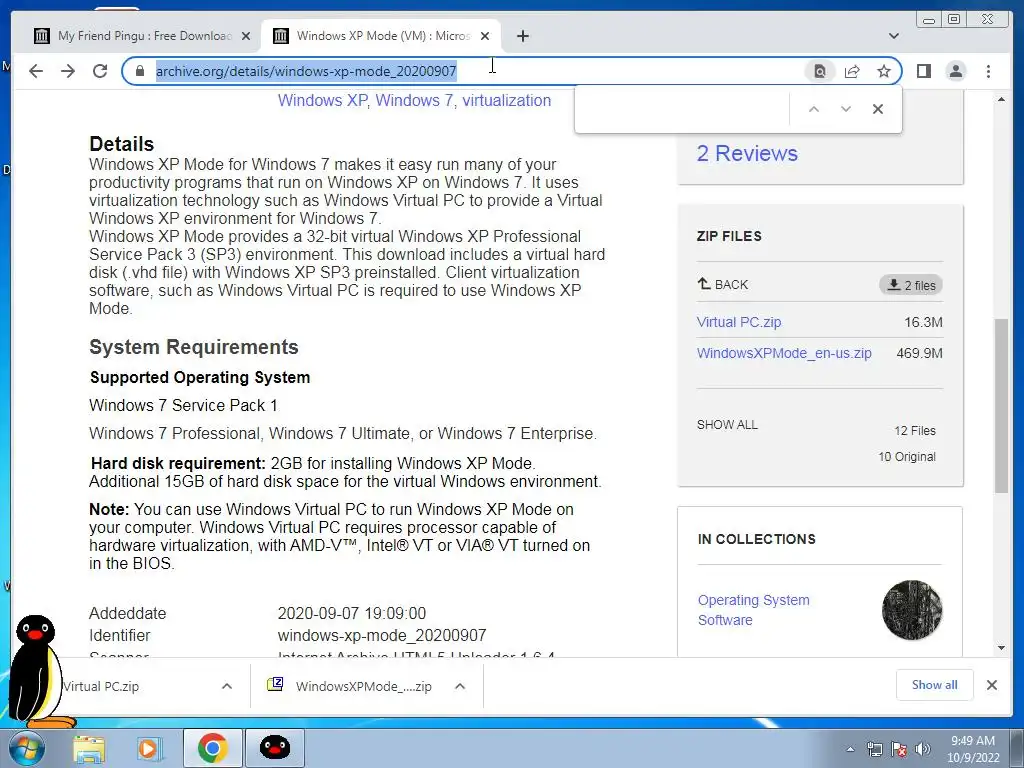Open volume speaker tray icon

(x=923, y=749)
